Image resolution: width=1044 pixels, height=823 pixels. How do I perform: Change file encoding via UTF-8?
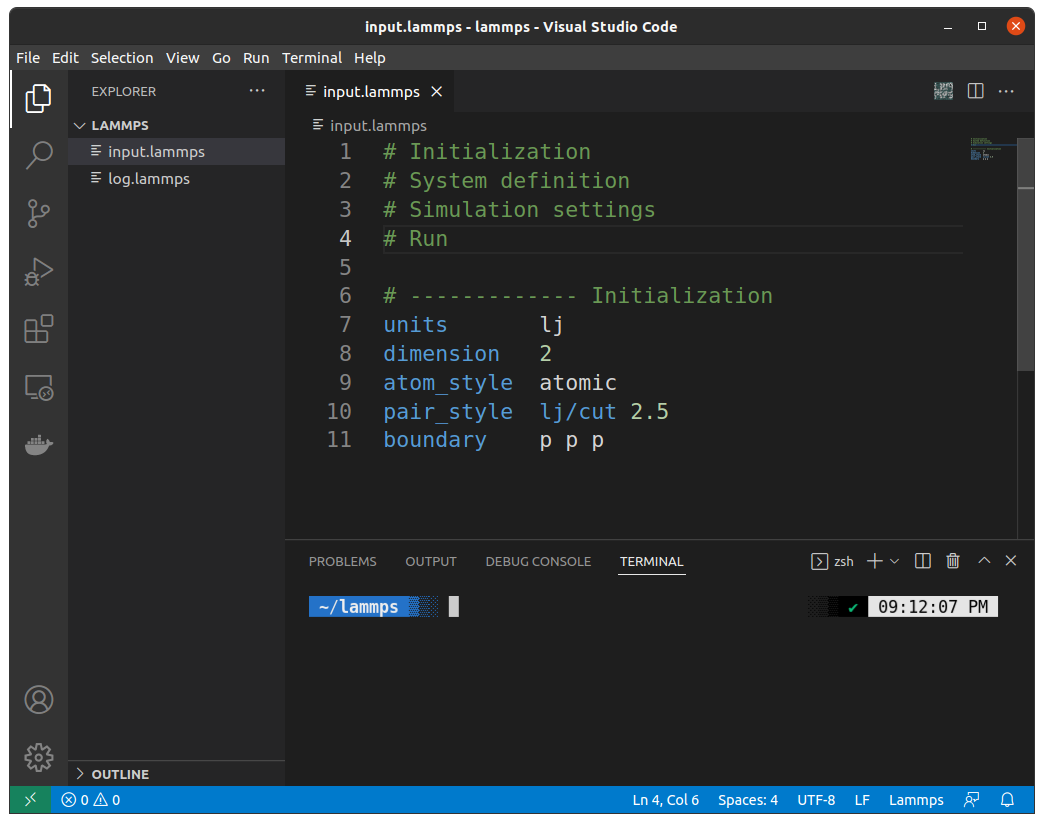816,800
